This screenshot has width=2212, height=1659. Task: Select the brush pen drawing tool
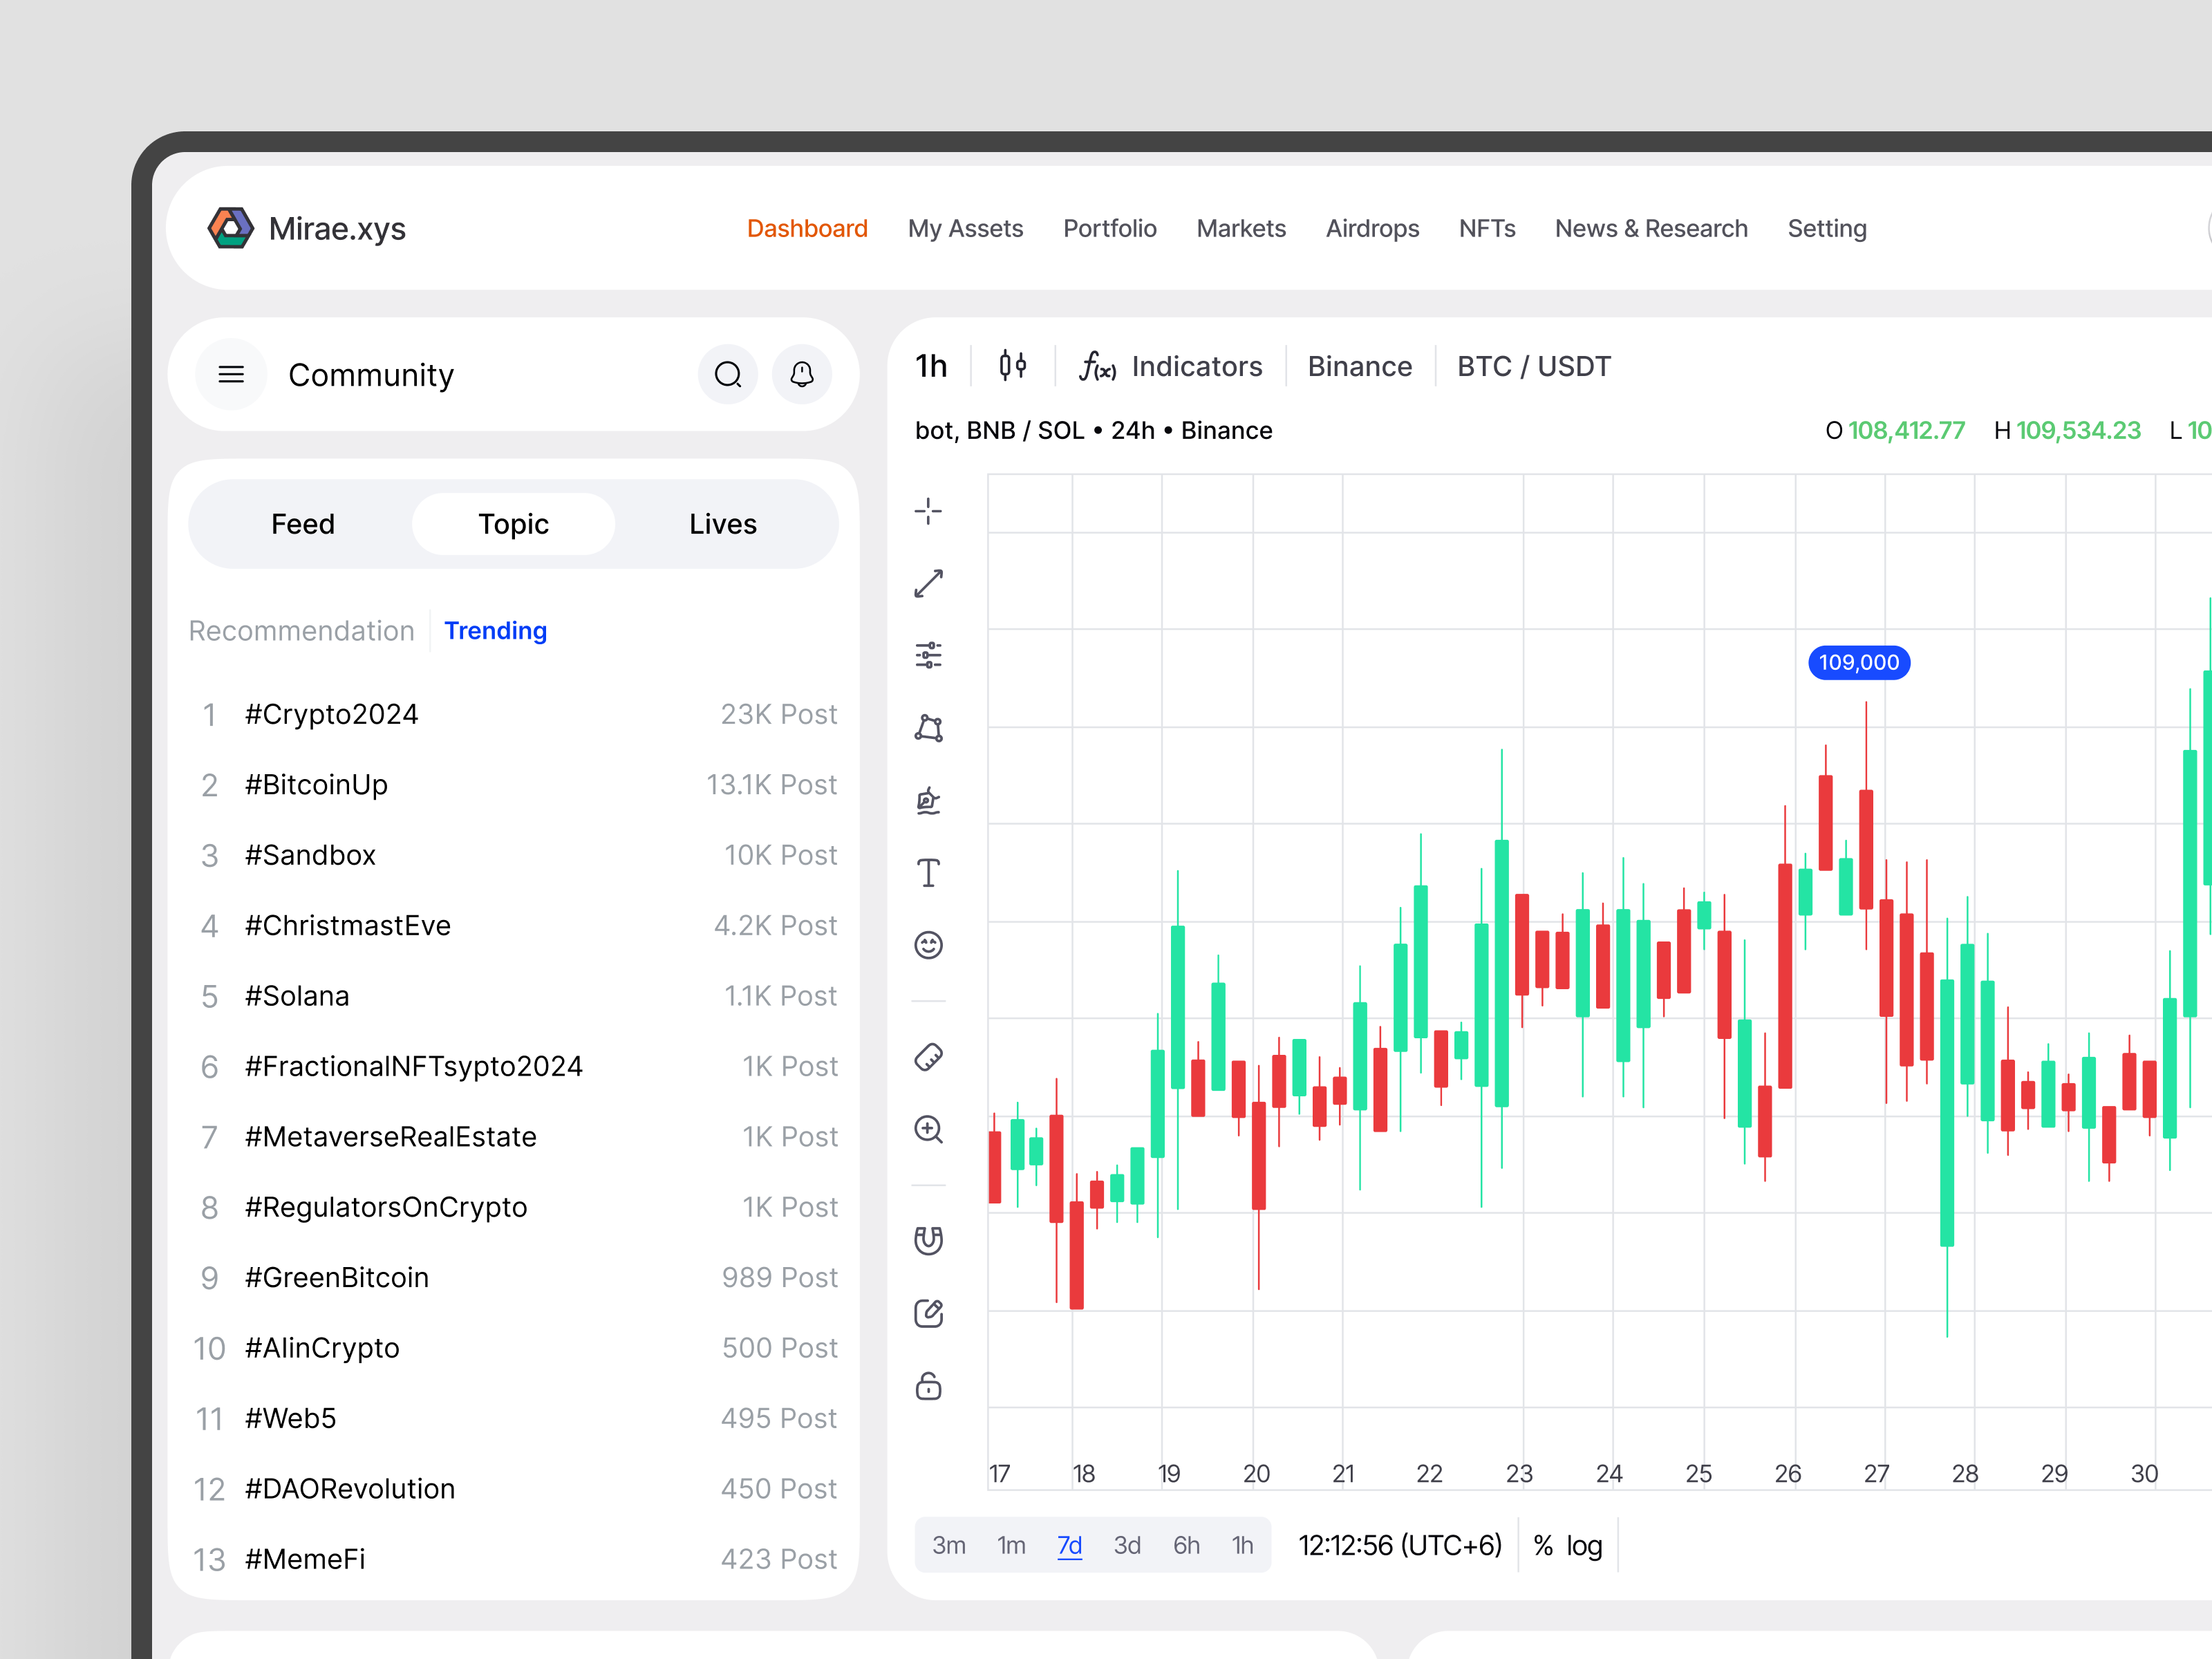pyautogui.click(x=928, y=800)
